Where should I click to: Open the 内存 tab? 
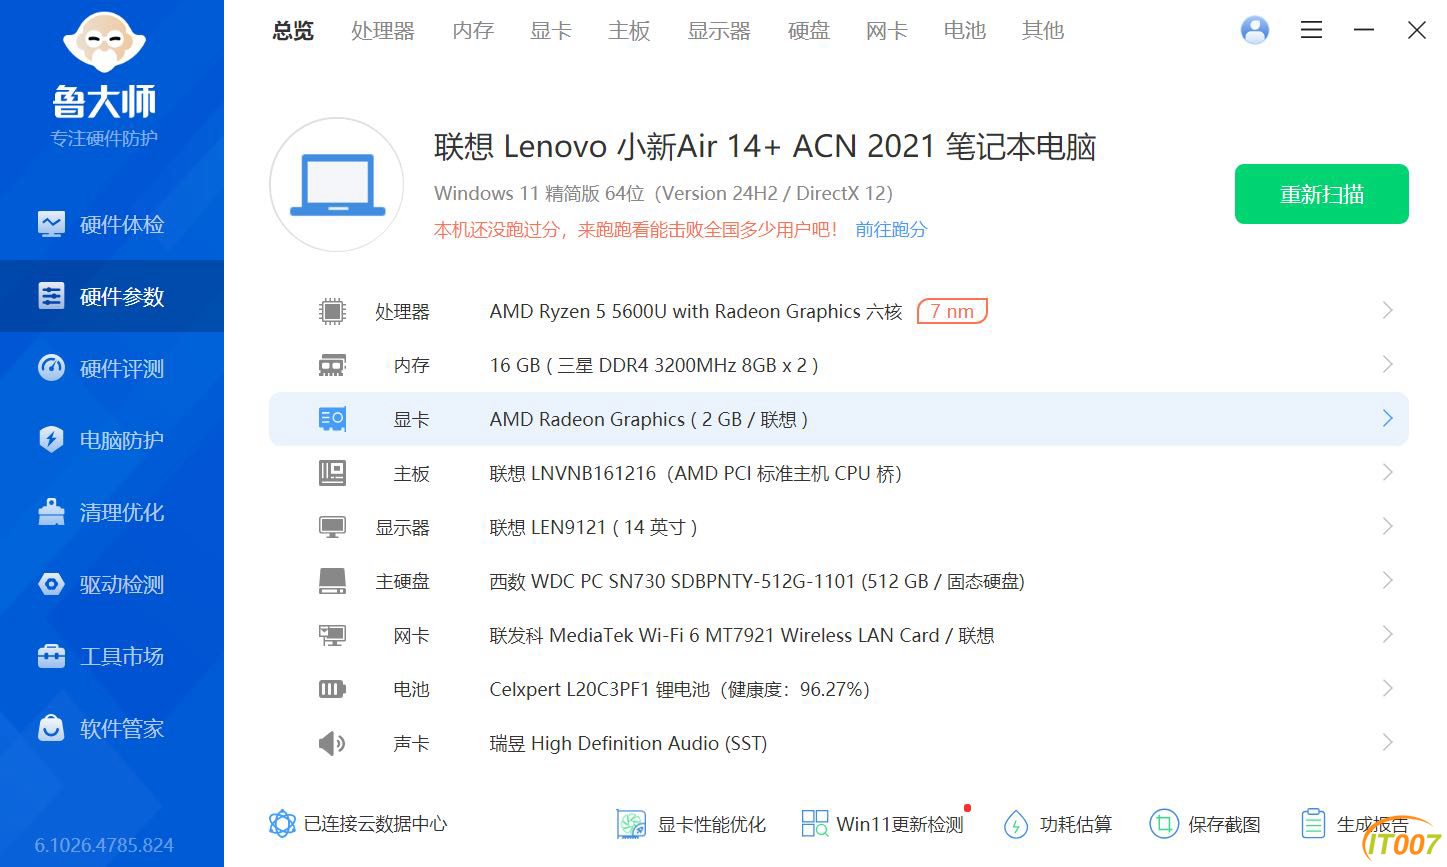pyautogui.click(x=473, y=31)
